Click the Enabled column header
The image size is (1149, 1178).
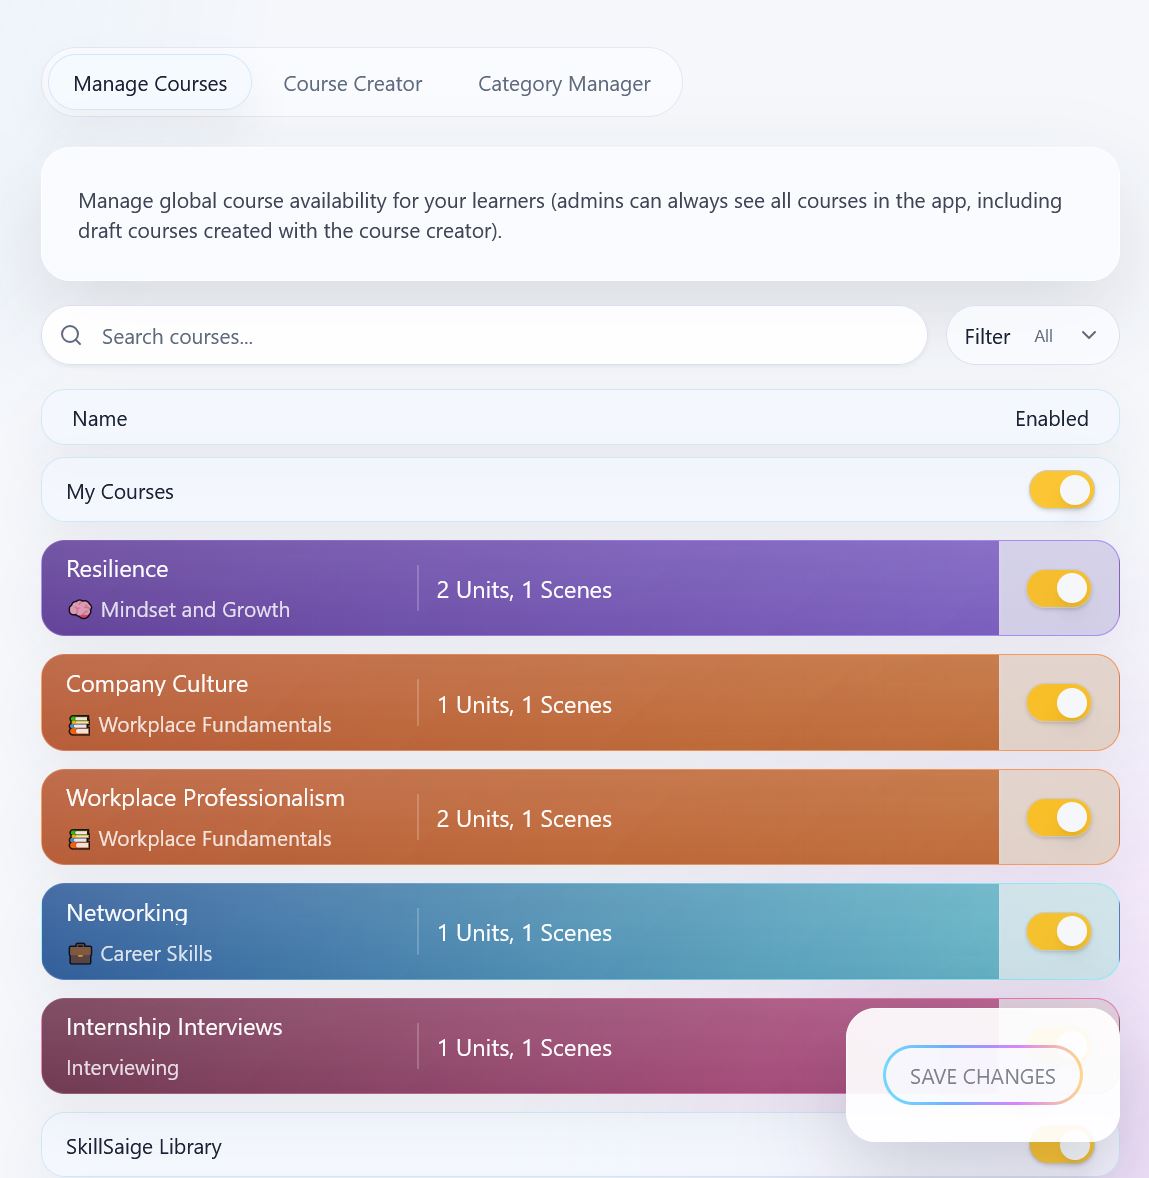pyautogui.click(x=1051, y=418)
